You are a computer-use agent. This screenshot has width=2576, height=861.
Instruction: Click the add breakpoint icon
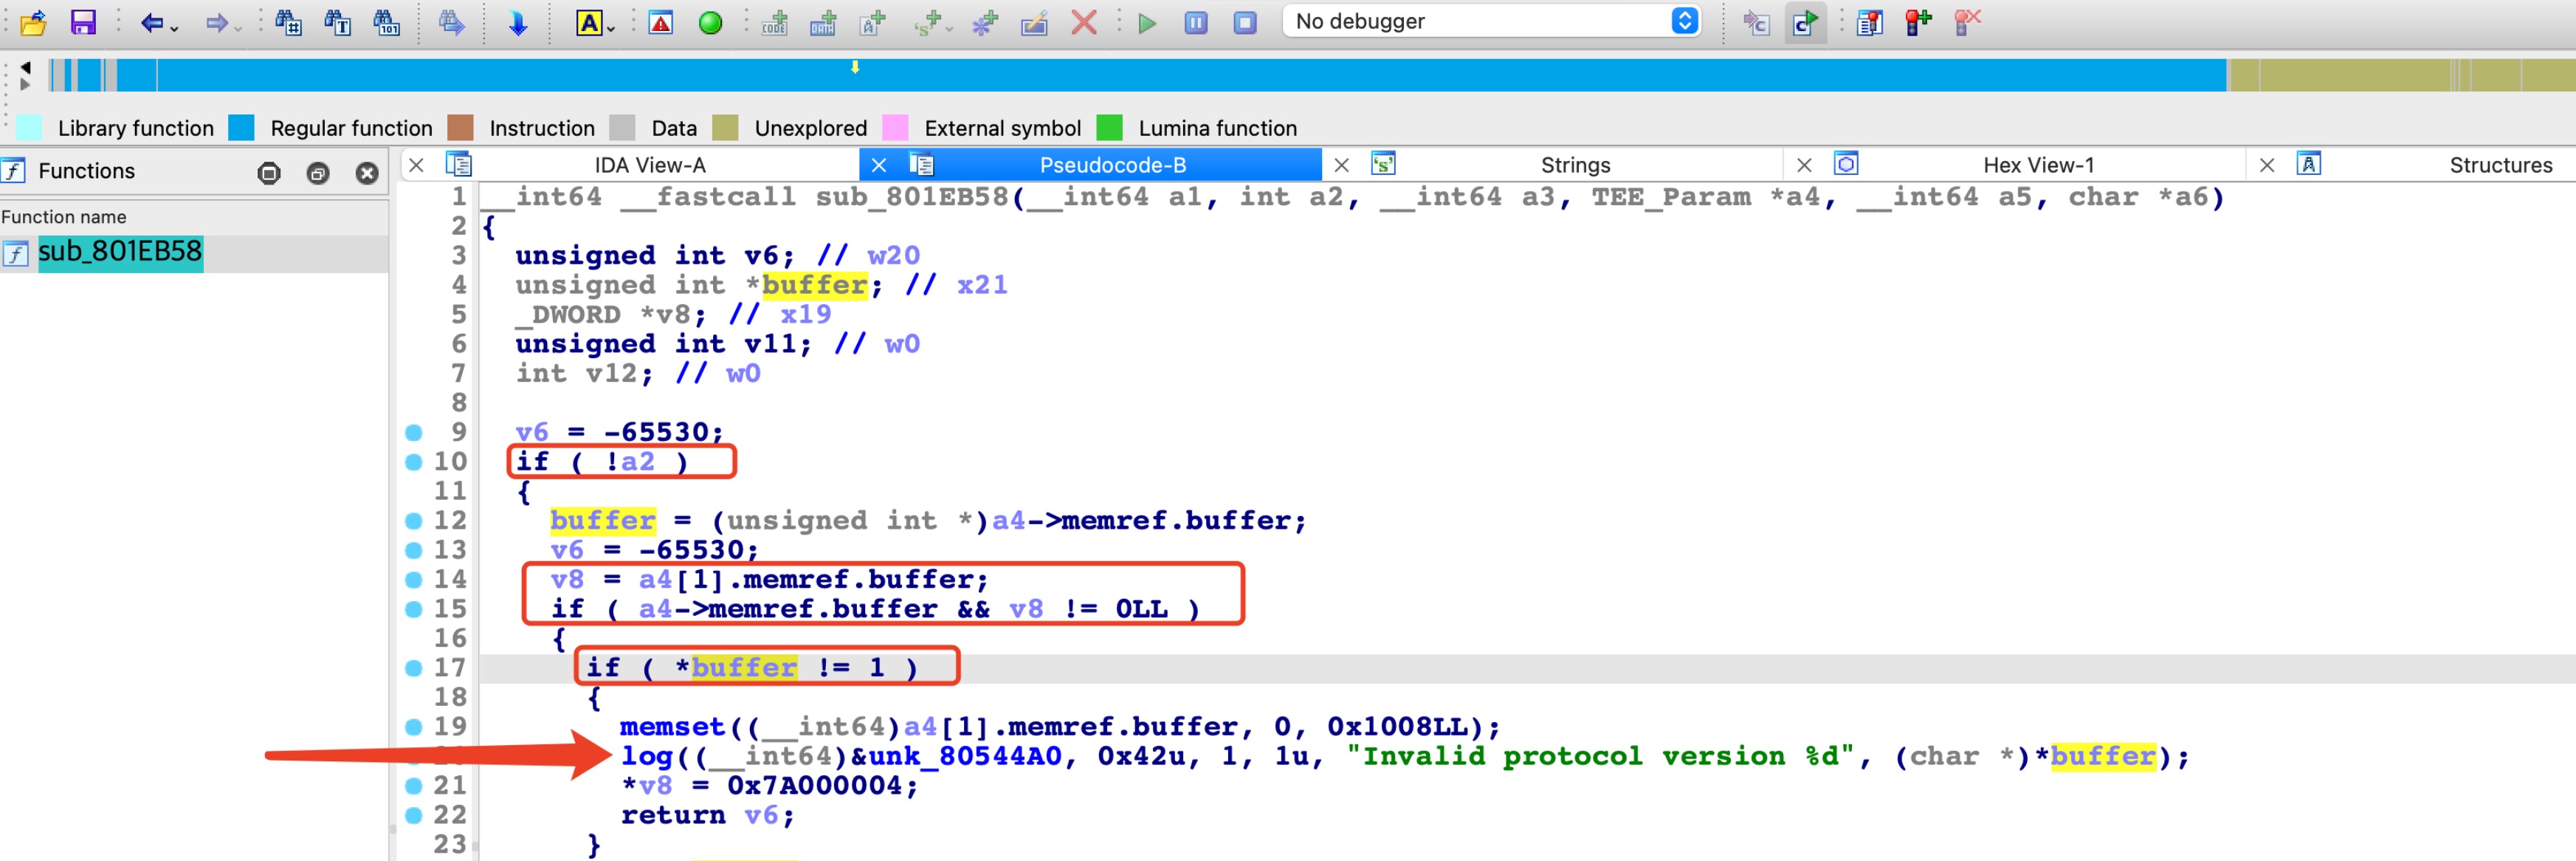pos(1917,22)
